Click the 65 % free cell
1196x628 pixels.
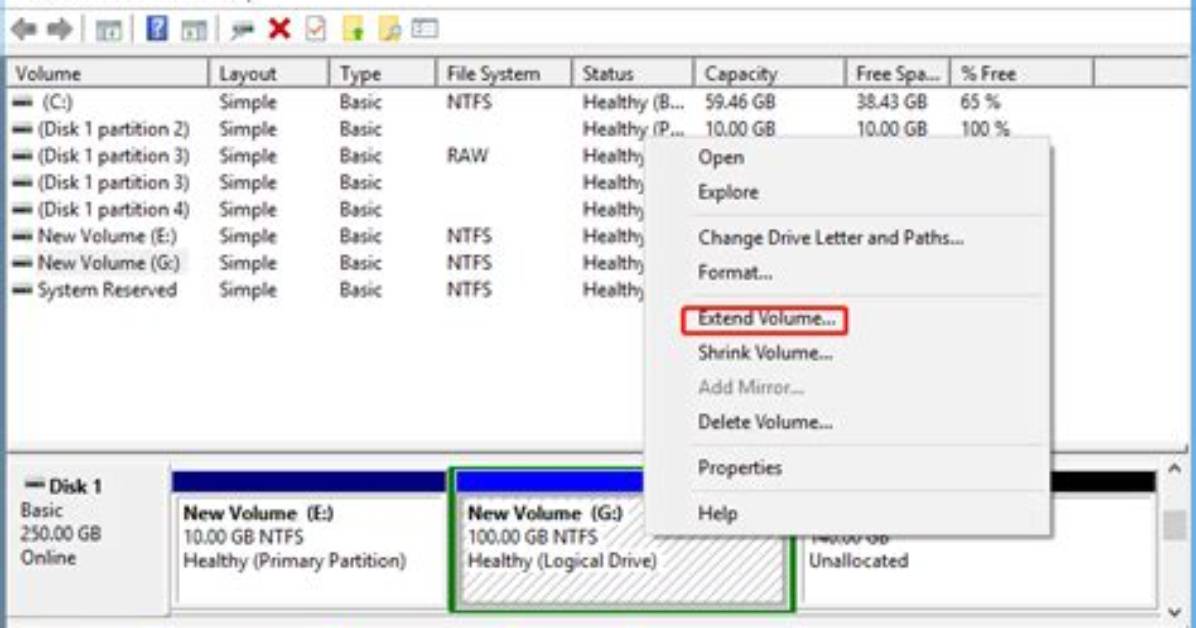(x=980, y=101)
